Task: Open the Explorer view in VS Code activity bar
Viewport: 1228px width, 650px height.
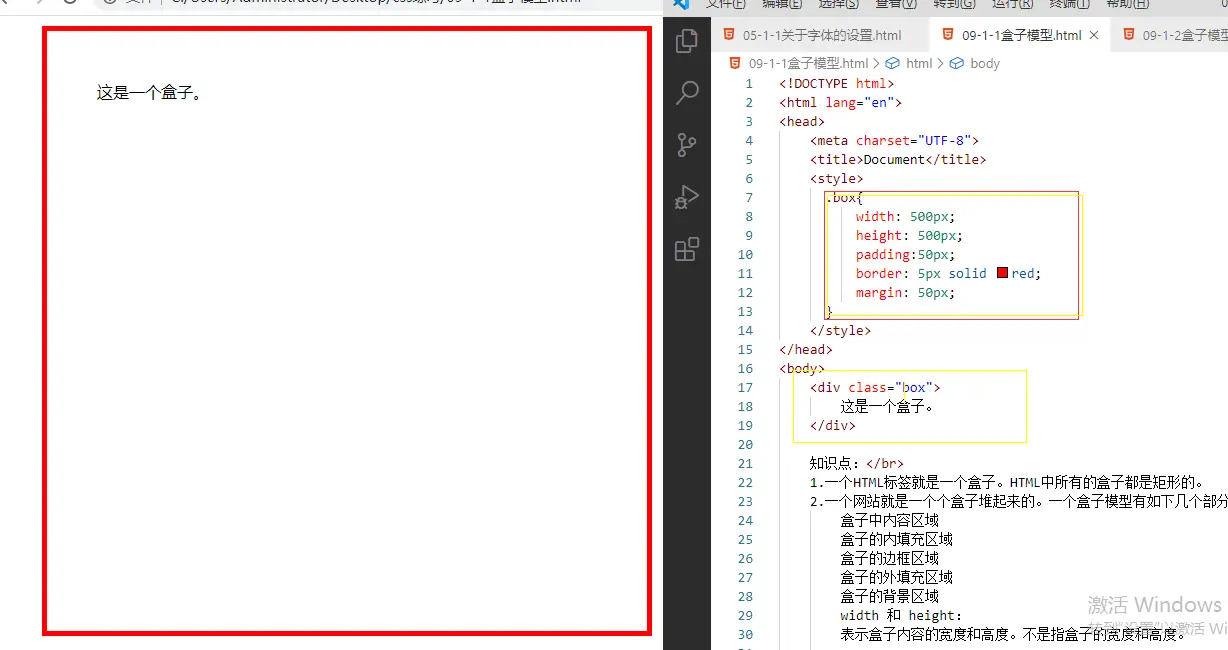Action: (x=687, y=40)
